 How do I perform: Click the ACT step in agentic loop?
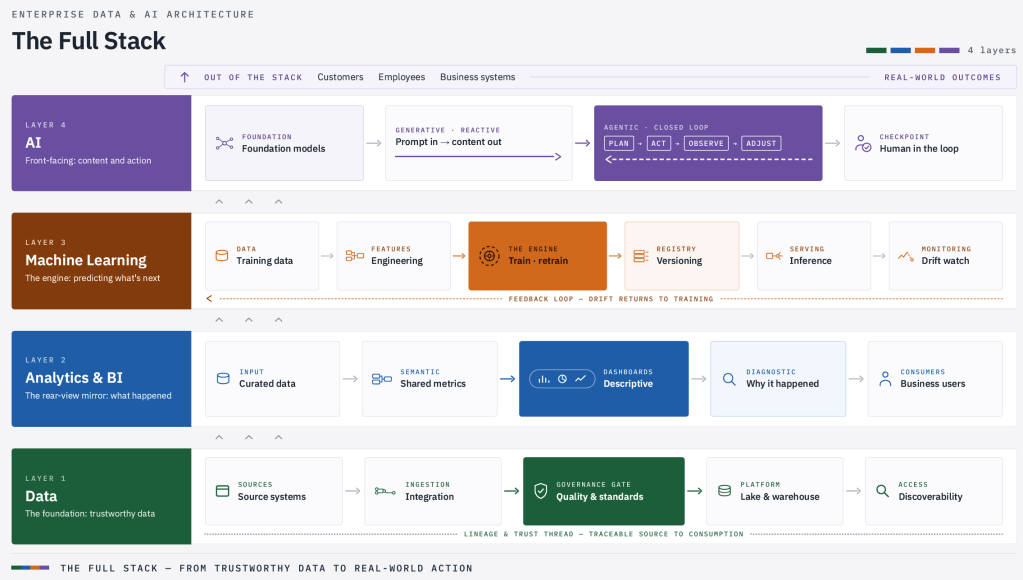coord(659,143)
